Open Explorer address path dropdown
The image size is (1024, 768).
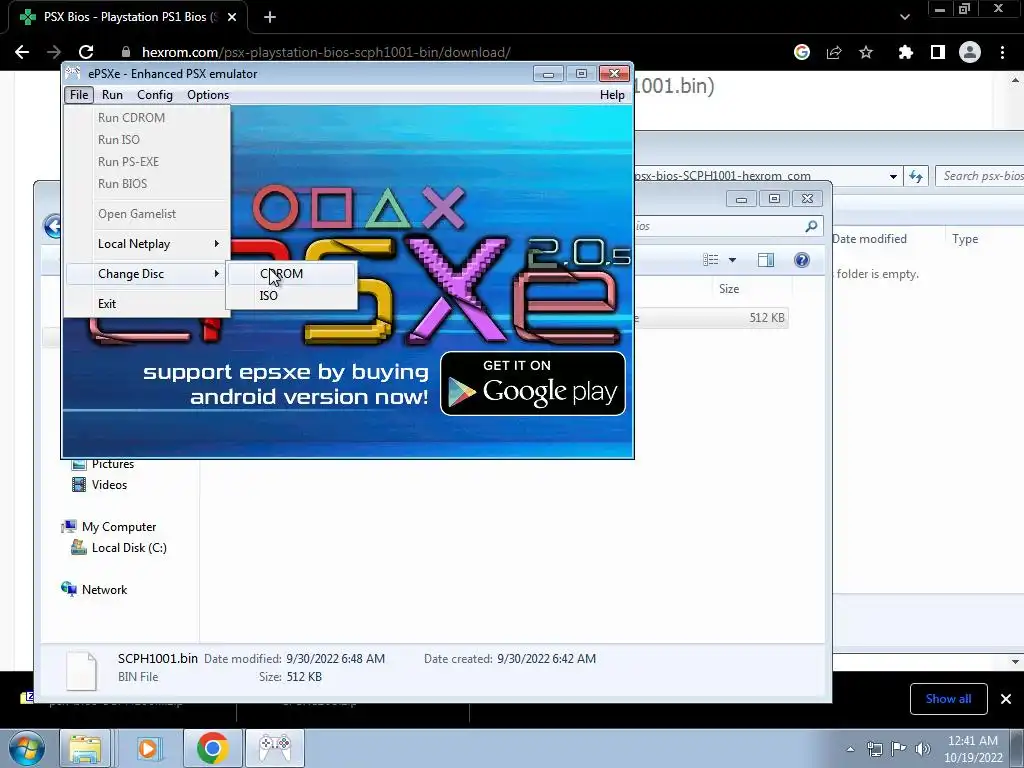click(x=893, y=176)
